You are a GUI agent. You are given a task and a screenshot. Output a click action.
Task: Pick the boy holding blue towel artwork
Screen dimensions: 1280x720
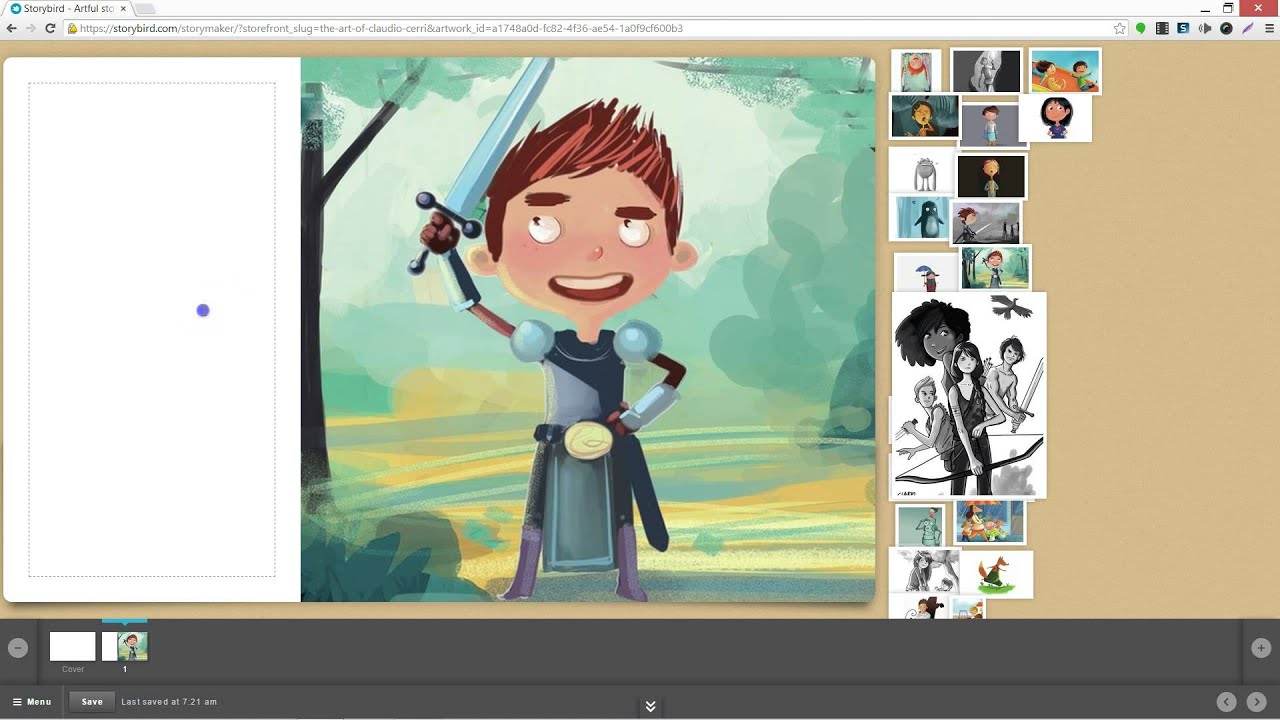(990, 125)
